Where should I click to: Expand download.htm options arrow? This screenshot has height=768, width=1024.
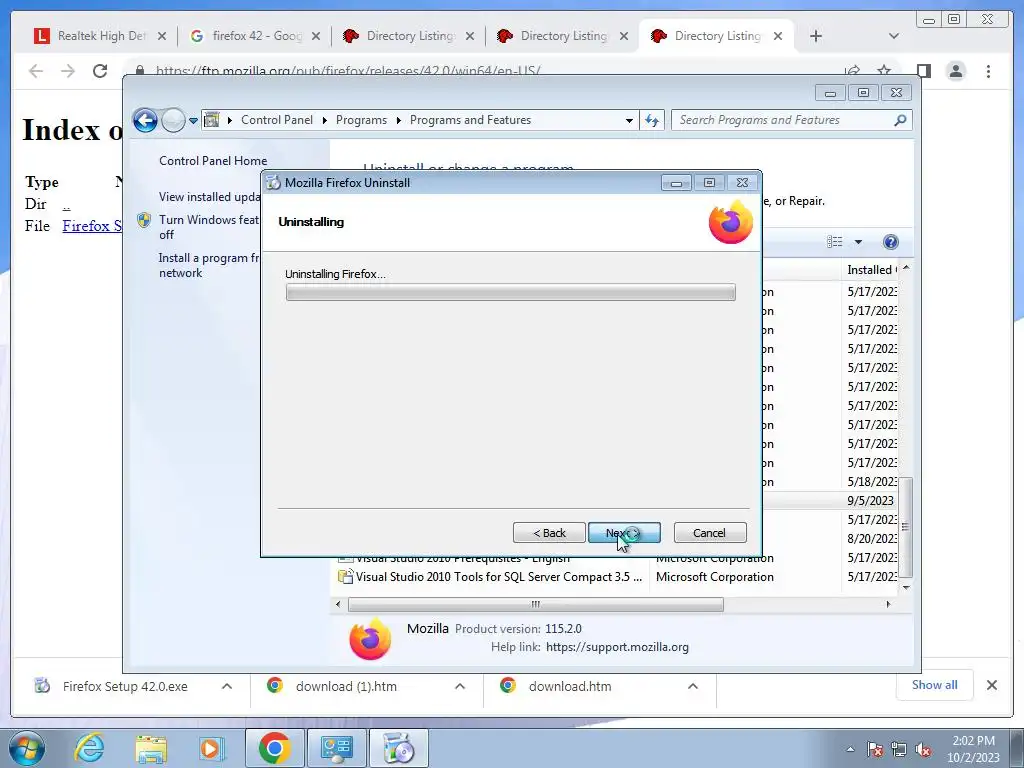(x=693, y=686)
